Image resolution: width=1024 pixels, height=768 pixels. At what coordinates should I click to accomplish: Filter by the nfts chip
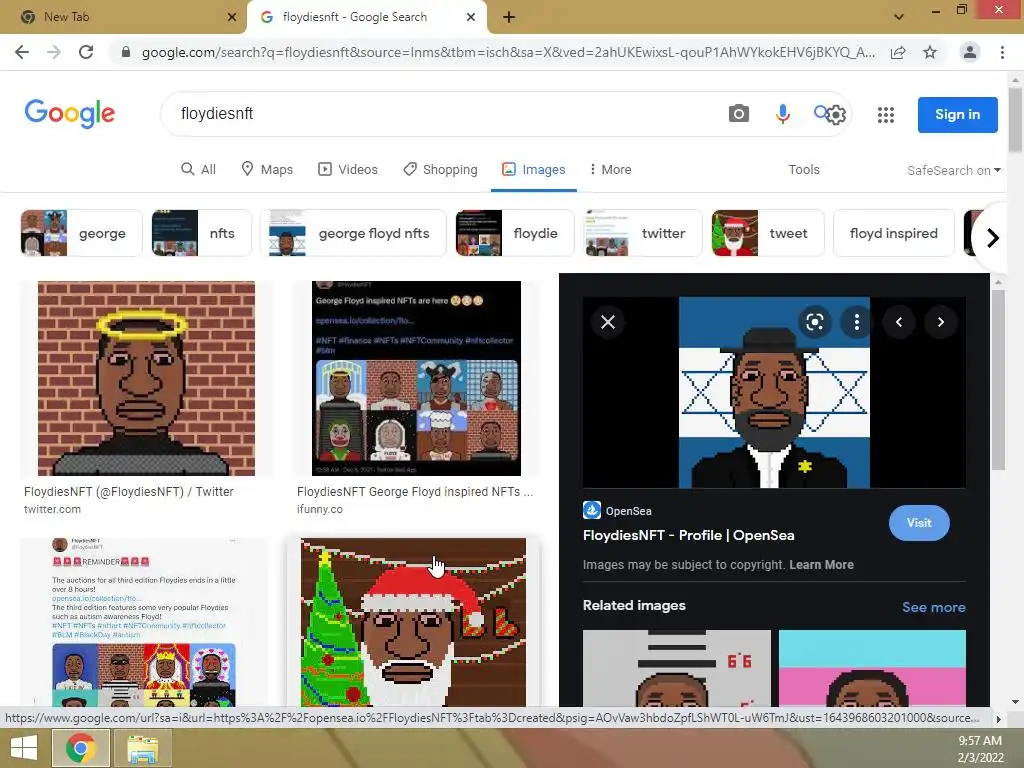[x=201, y=233]
